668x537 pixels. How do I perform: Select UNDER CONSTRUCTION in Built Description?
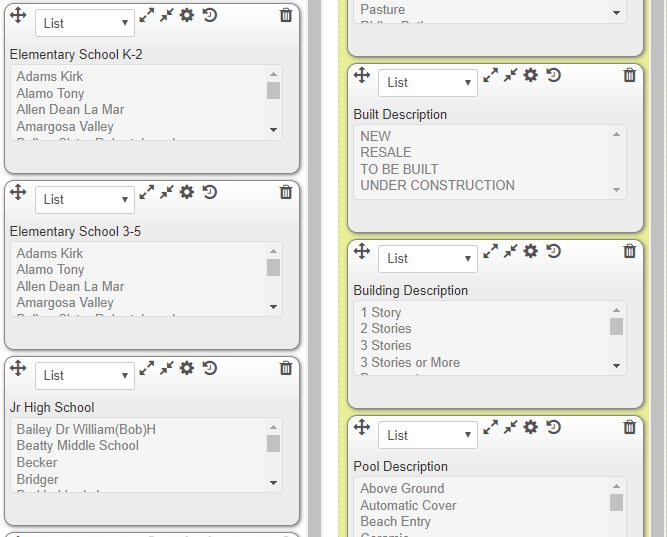click(437, 186)
